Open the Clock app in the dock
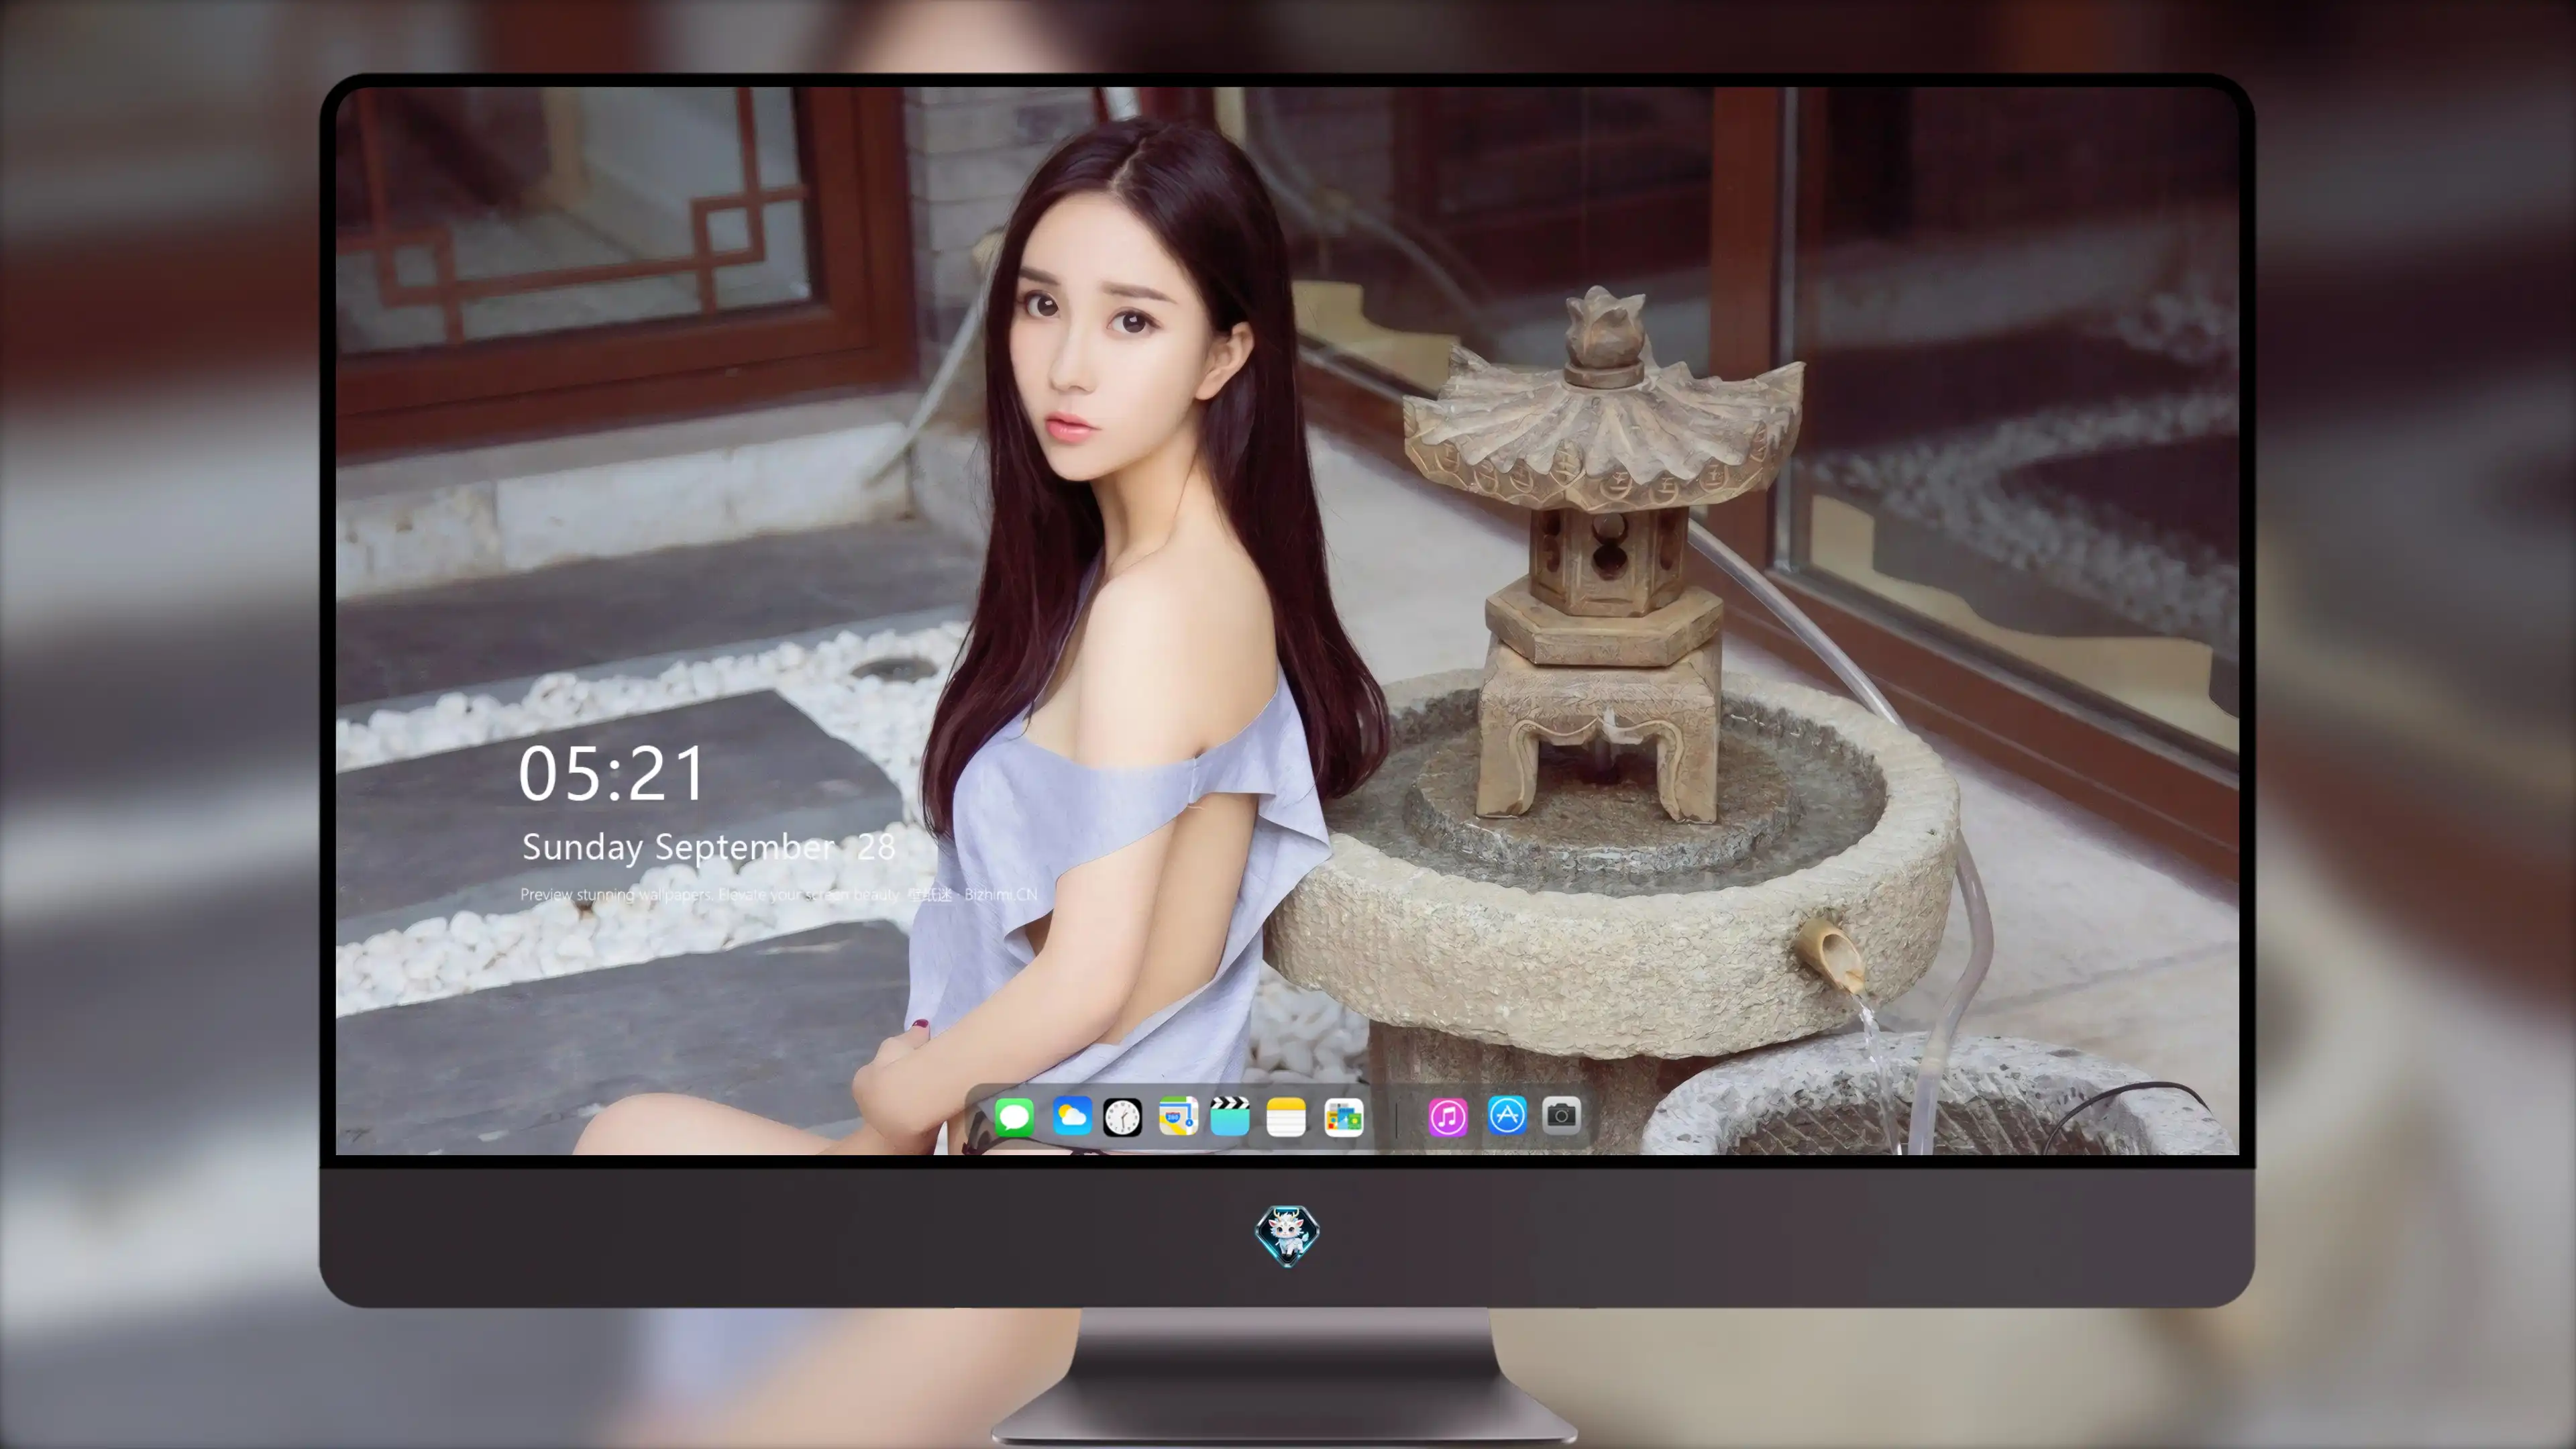The width and height of the screenshot is (2576, 1449). [x=1122, y=1117]
